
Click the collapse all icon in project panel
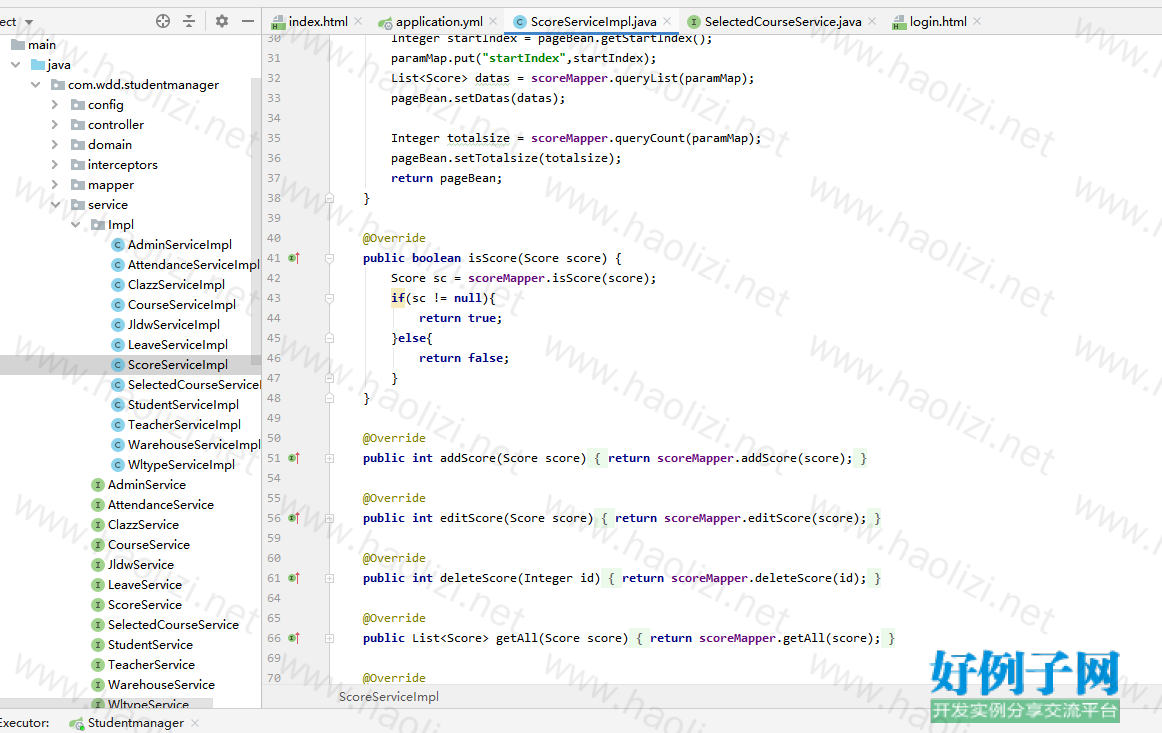click(x=189, y=21)
